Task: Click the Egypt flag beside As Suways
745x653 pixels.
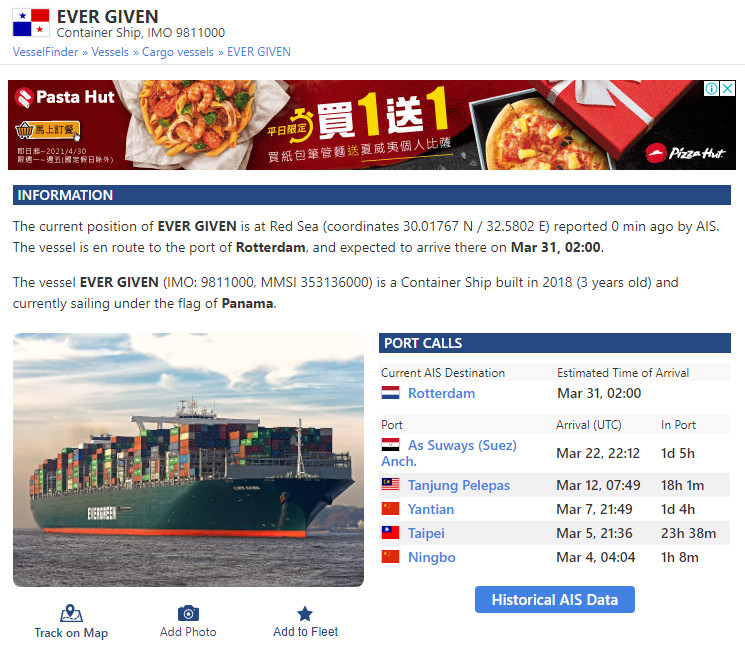Action: pos(391,444)
